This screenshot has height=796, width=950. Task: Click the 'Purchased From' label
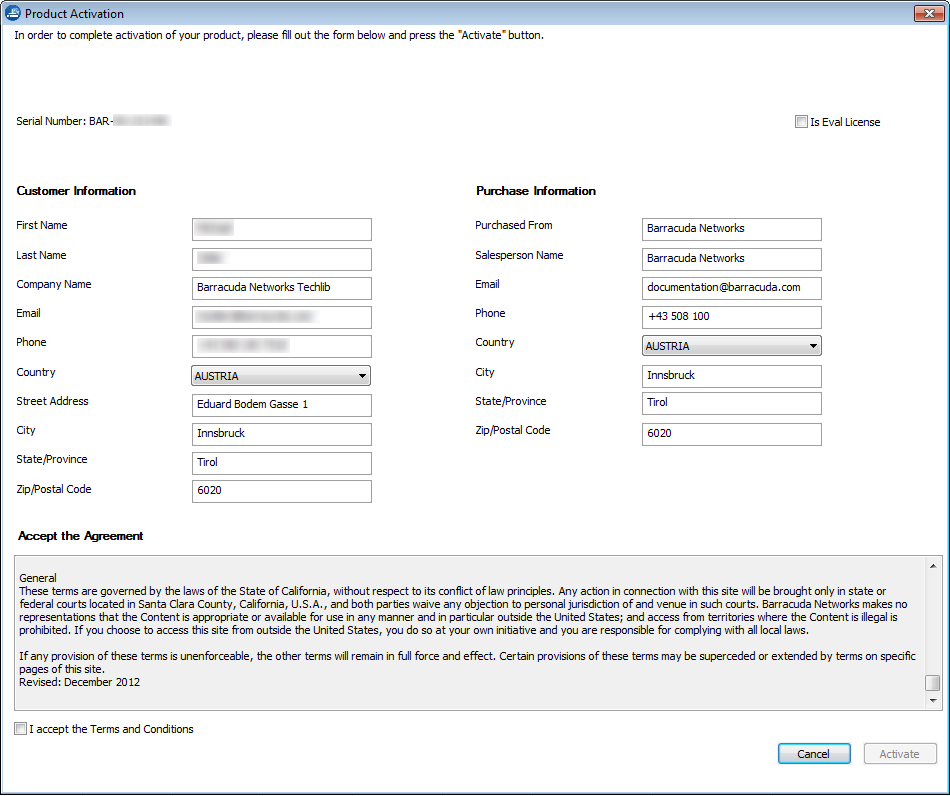[514, 225]
